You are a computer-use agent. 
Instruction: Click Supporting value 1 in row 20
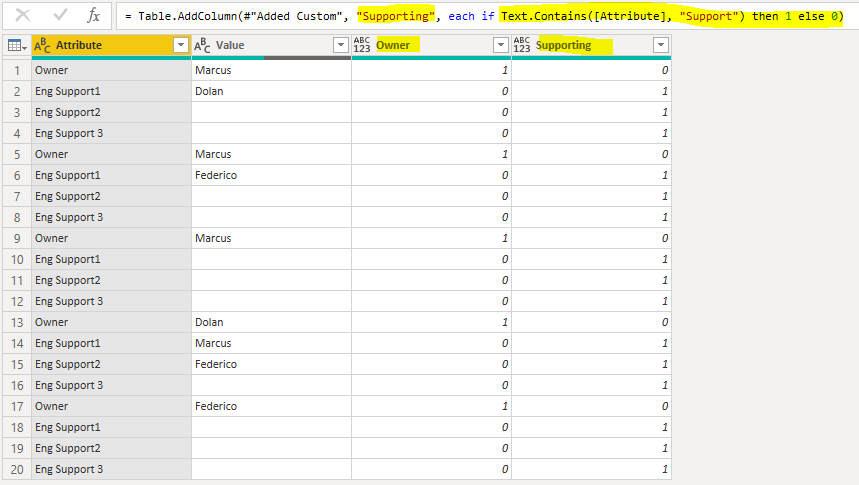[x=591, y=470]
